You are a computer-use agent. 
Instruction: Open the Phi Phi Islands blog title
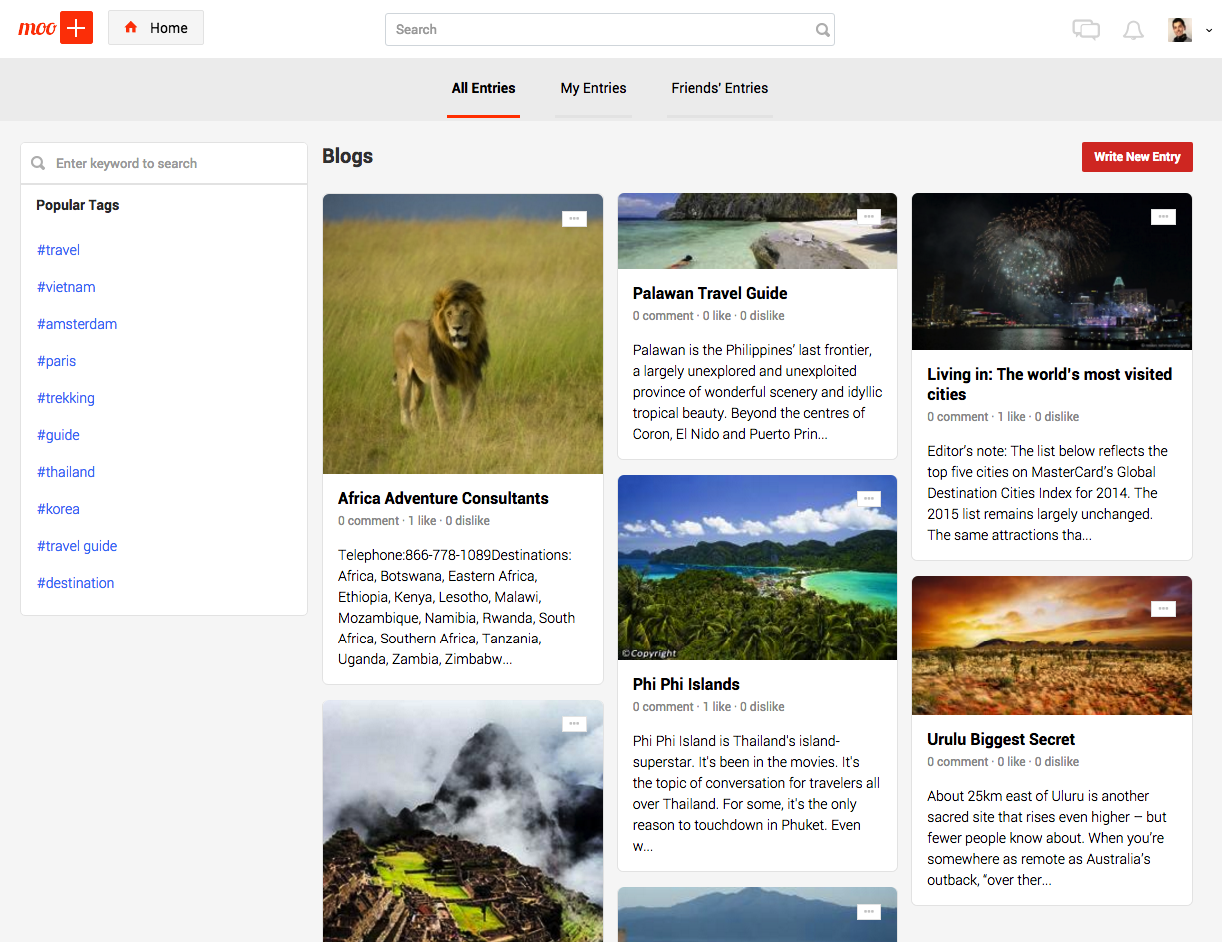pyautogui.click(x=686, y=684)
